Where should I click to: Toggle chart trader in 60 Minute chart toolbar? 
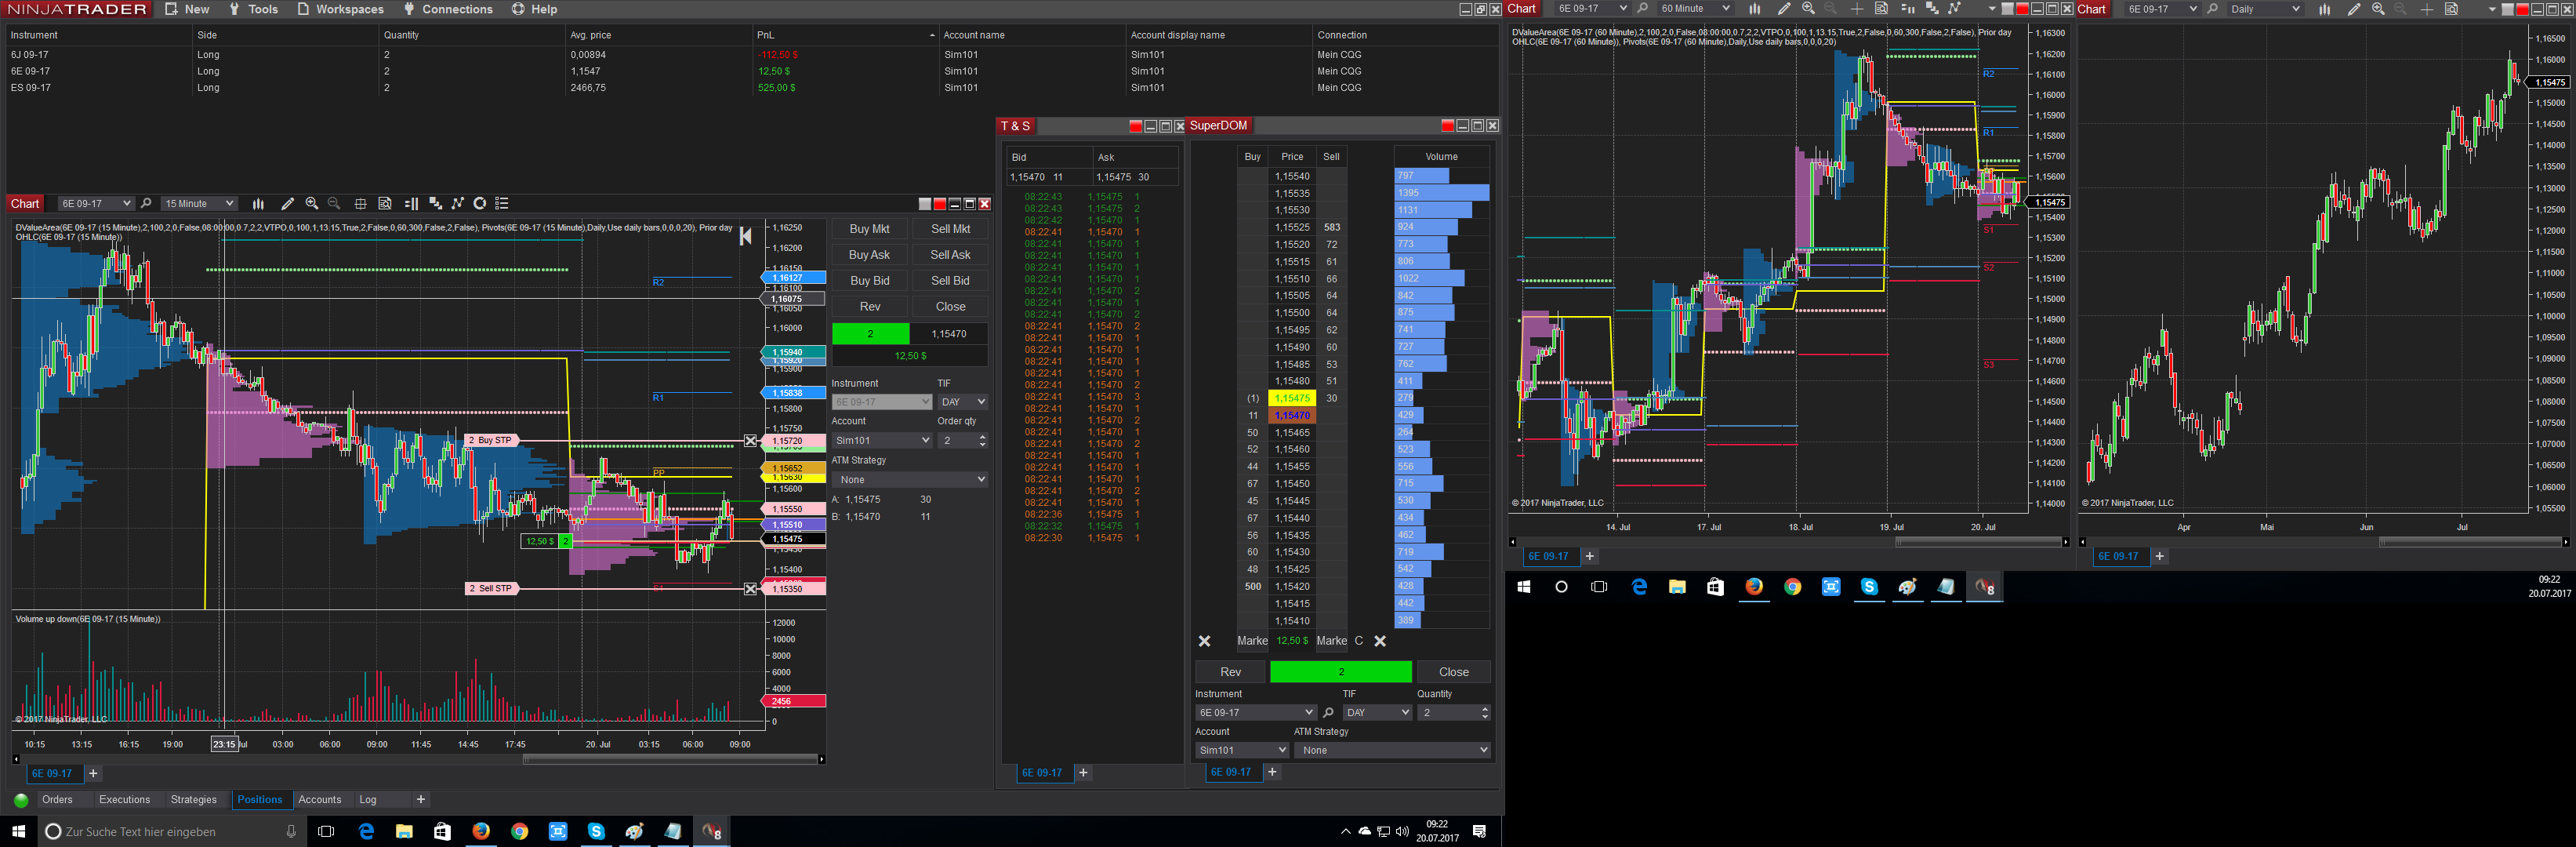point(1907,9)
